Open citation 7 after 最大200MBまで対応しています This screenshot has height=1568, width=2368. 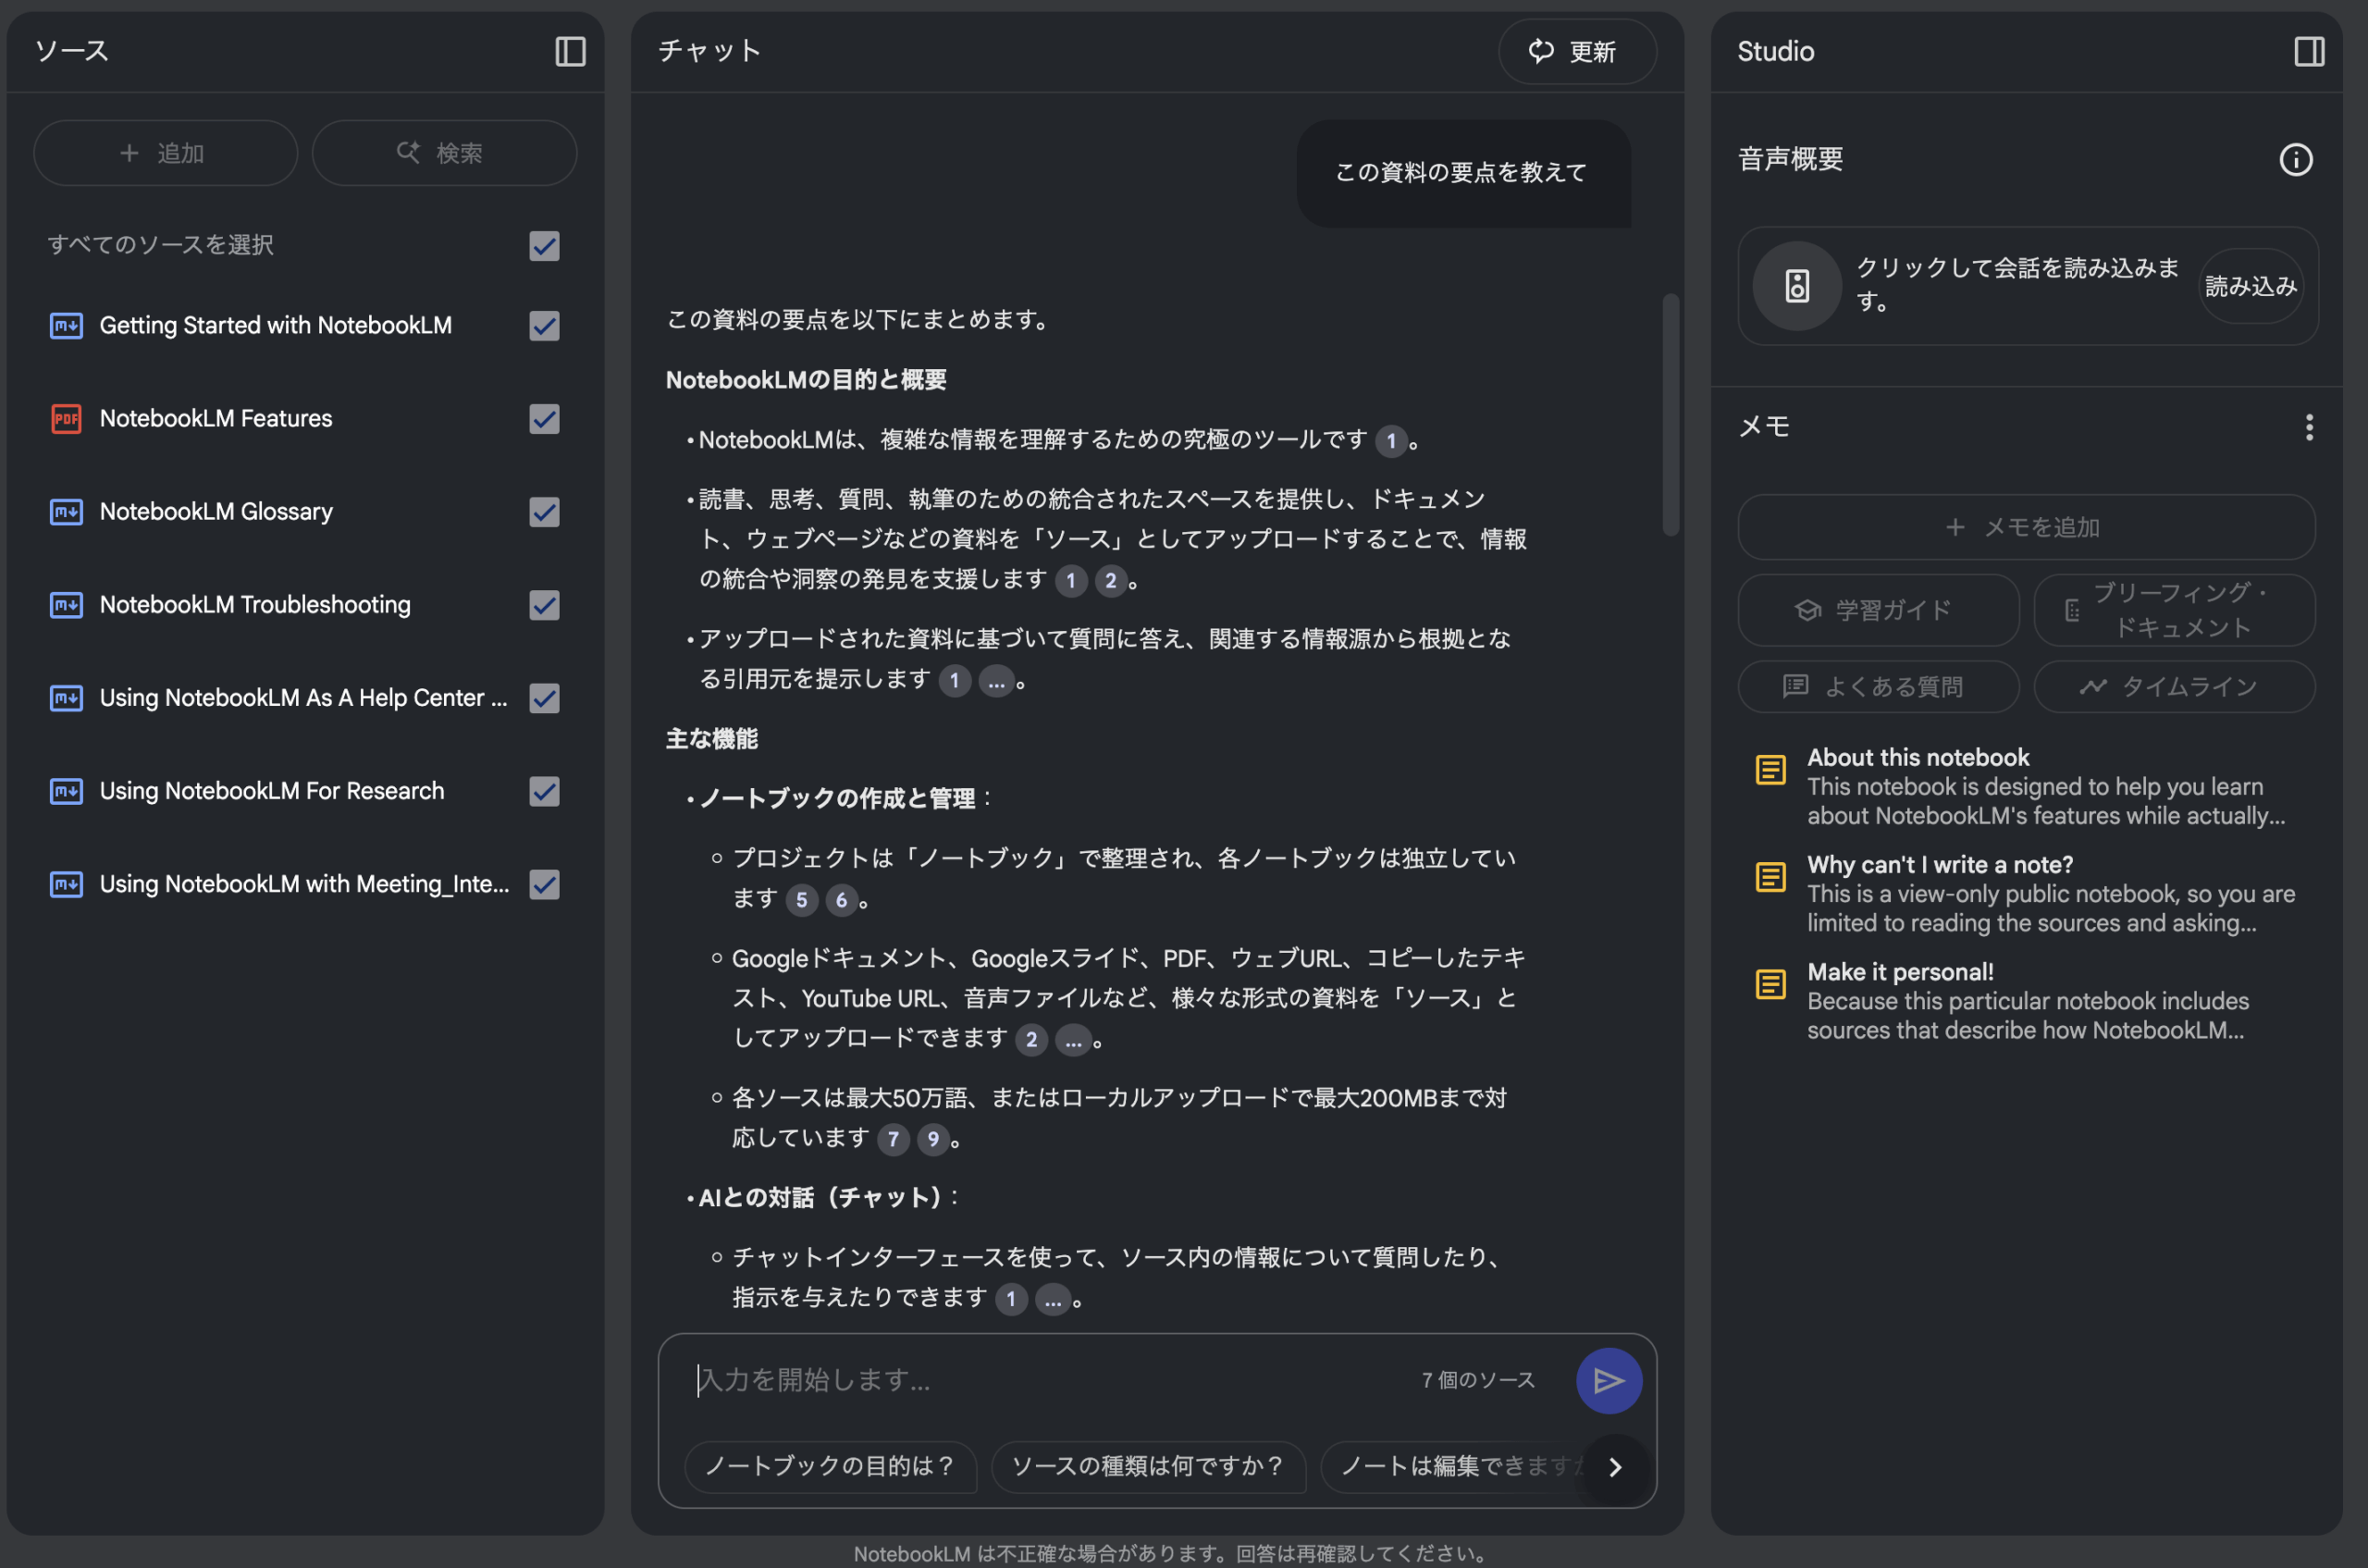tap(893, 1140)
